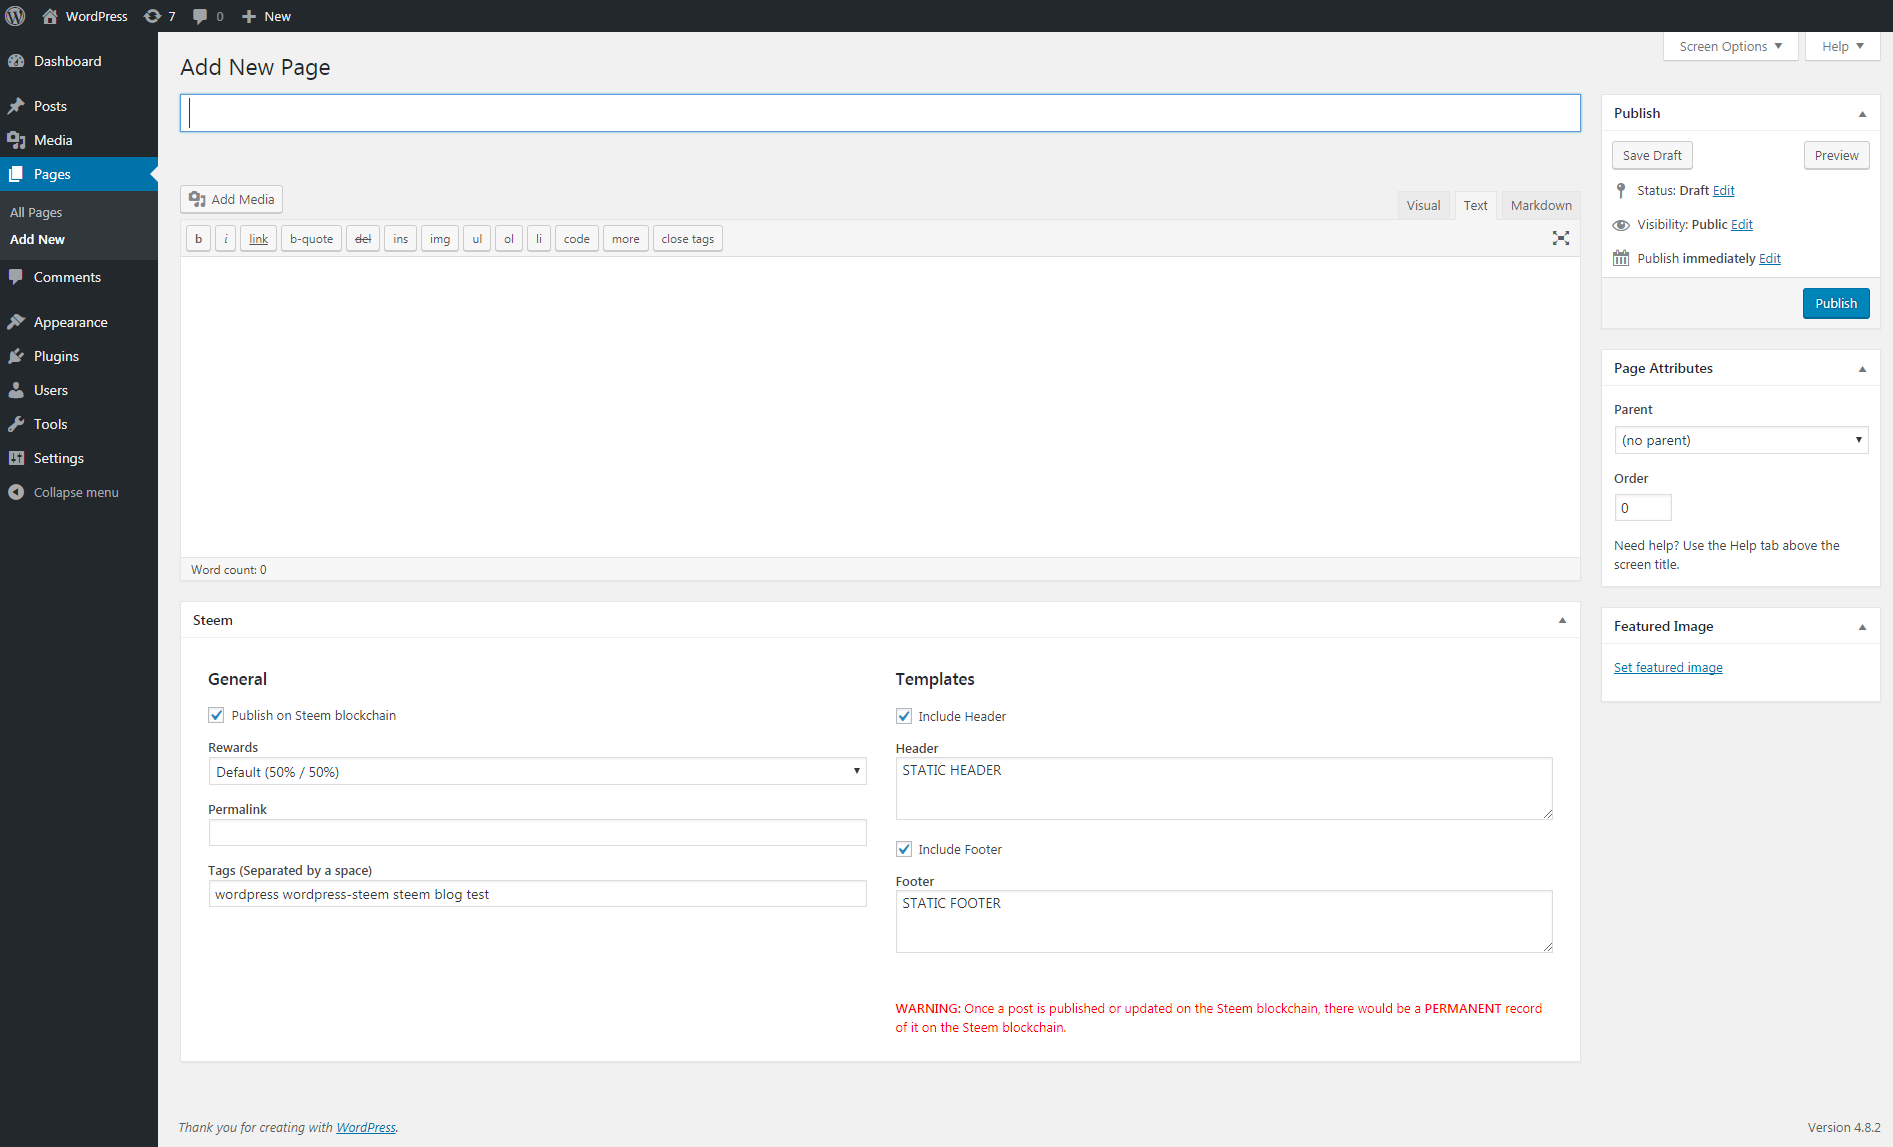Click the b-quote quicktag button
The height and width of the screenshot is (1147, 1893).
312,239
